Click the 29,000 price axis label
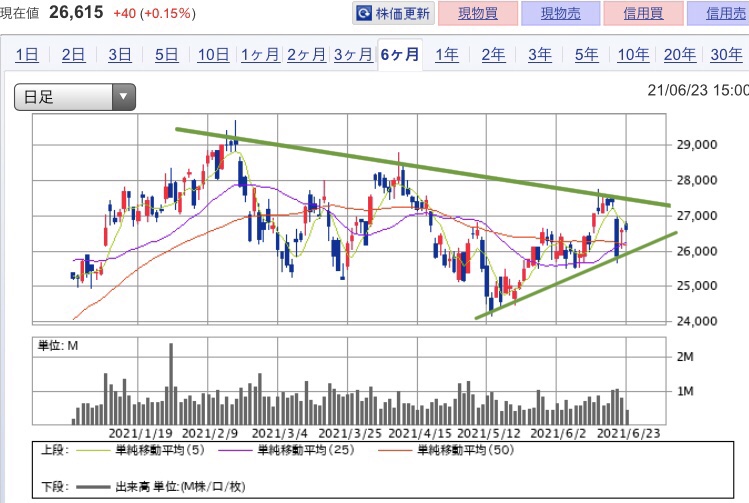Screen dimensions: 749x503 tap(697, 145)
